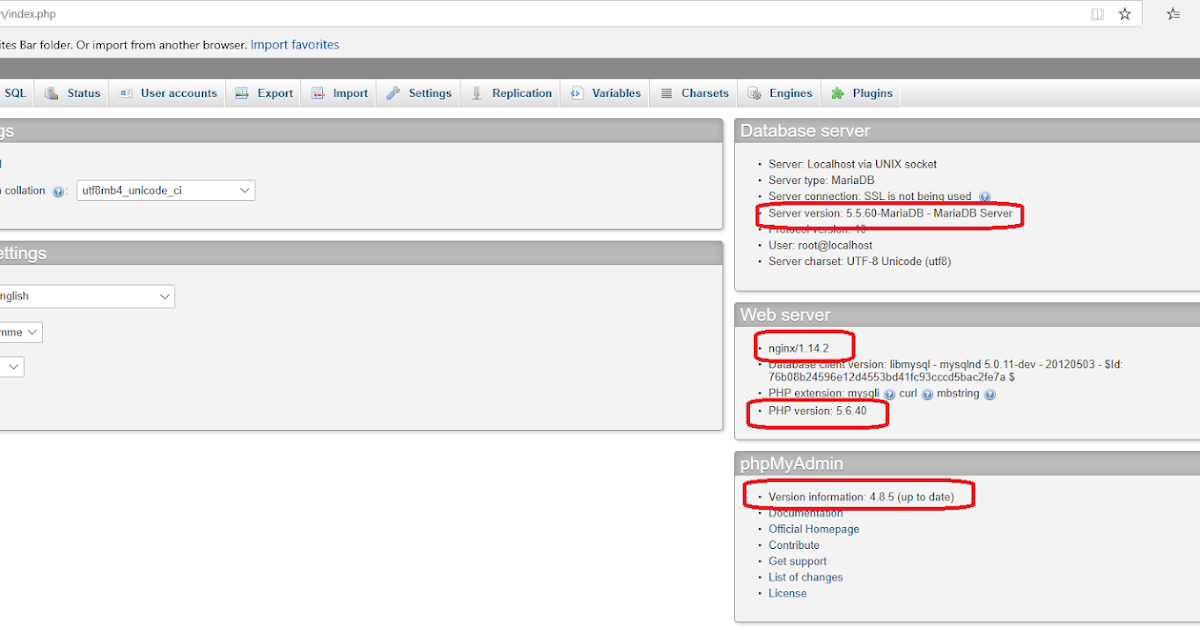Image resolution: width=1200 pixels, height=630 pixels.
Task: Click help icon next to curl extension
Action: (926, 393)
